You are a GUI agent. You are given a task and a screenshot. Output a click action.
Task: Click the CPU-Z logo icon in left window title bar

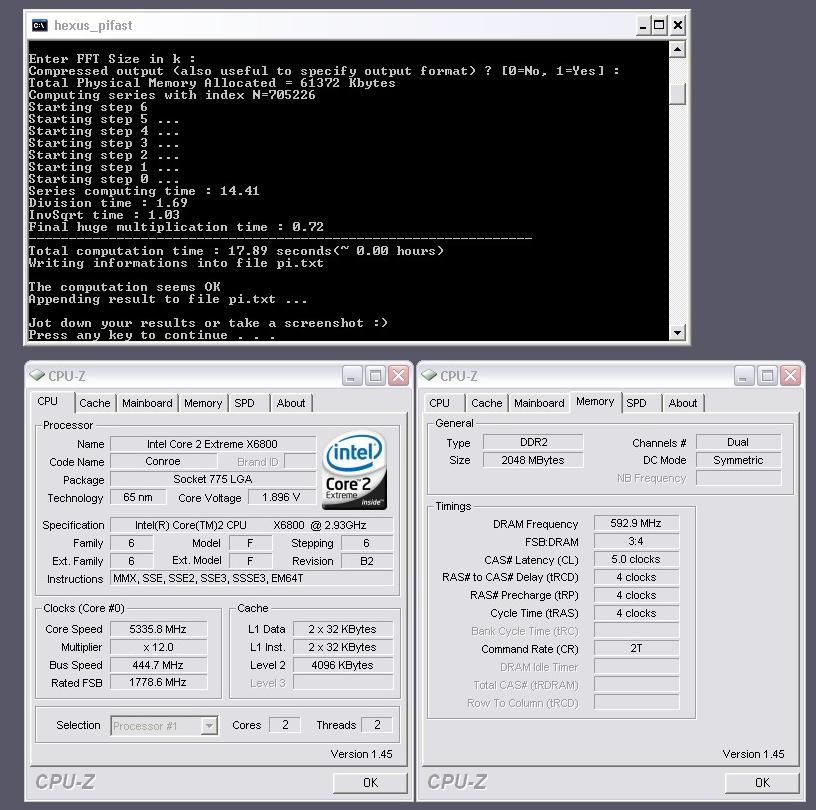click(37, 375)
